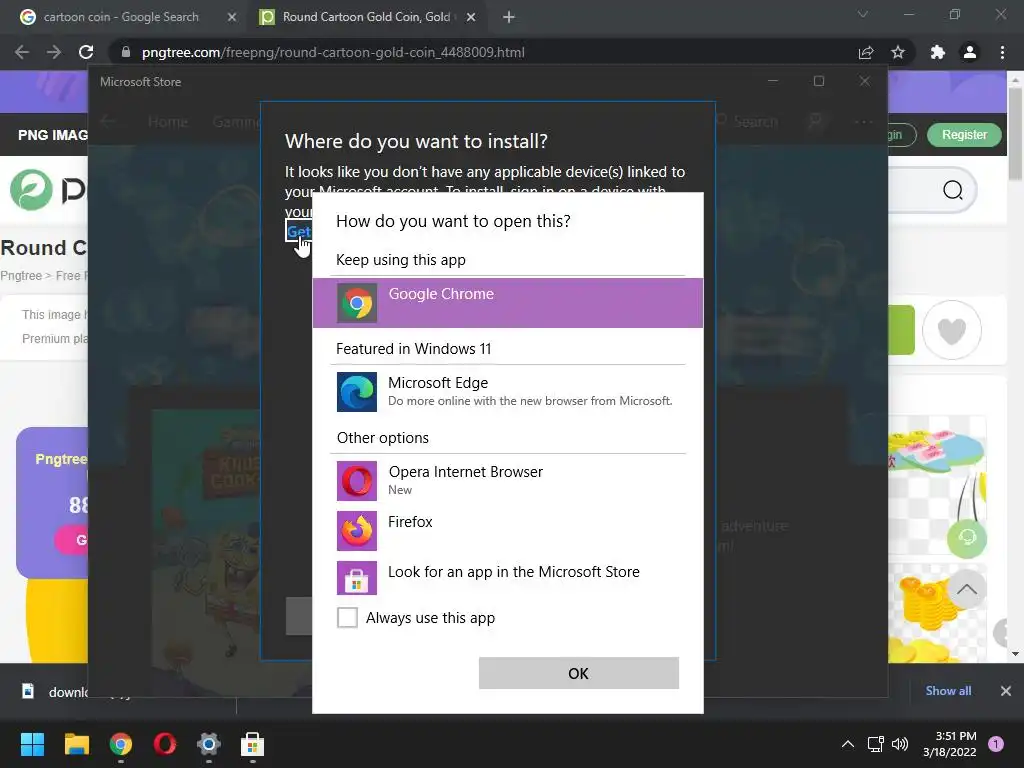This screenshot has width=1024, height=768.
Task: Open notification center badge
Action: pos(995,744)
